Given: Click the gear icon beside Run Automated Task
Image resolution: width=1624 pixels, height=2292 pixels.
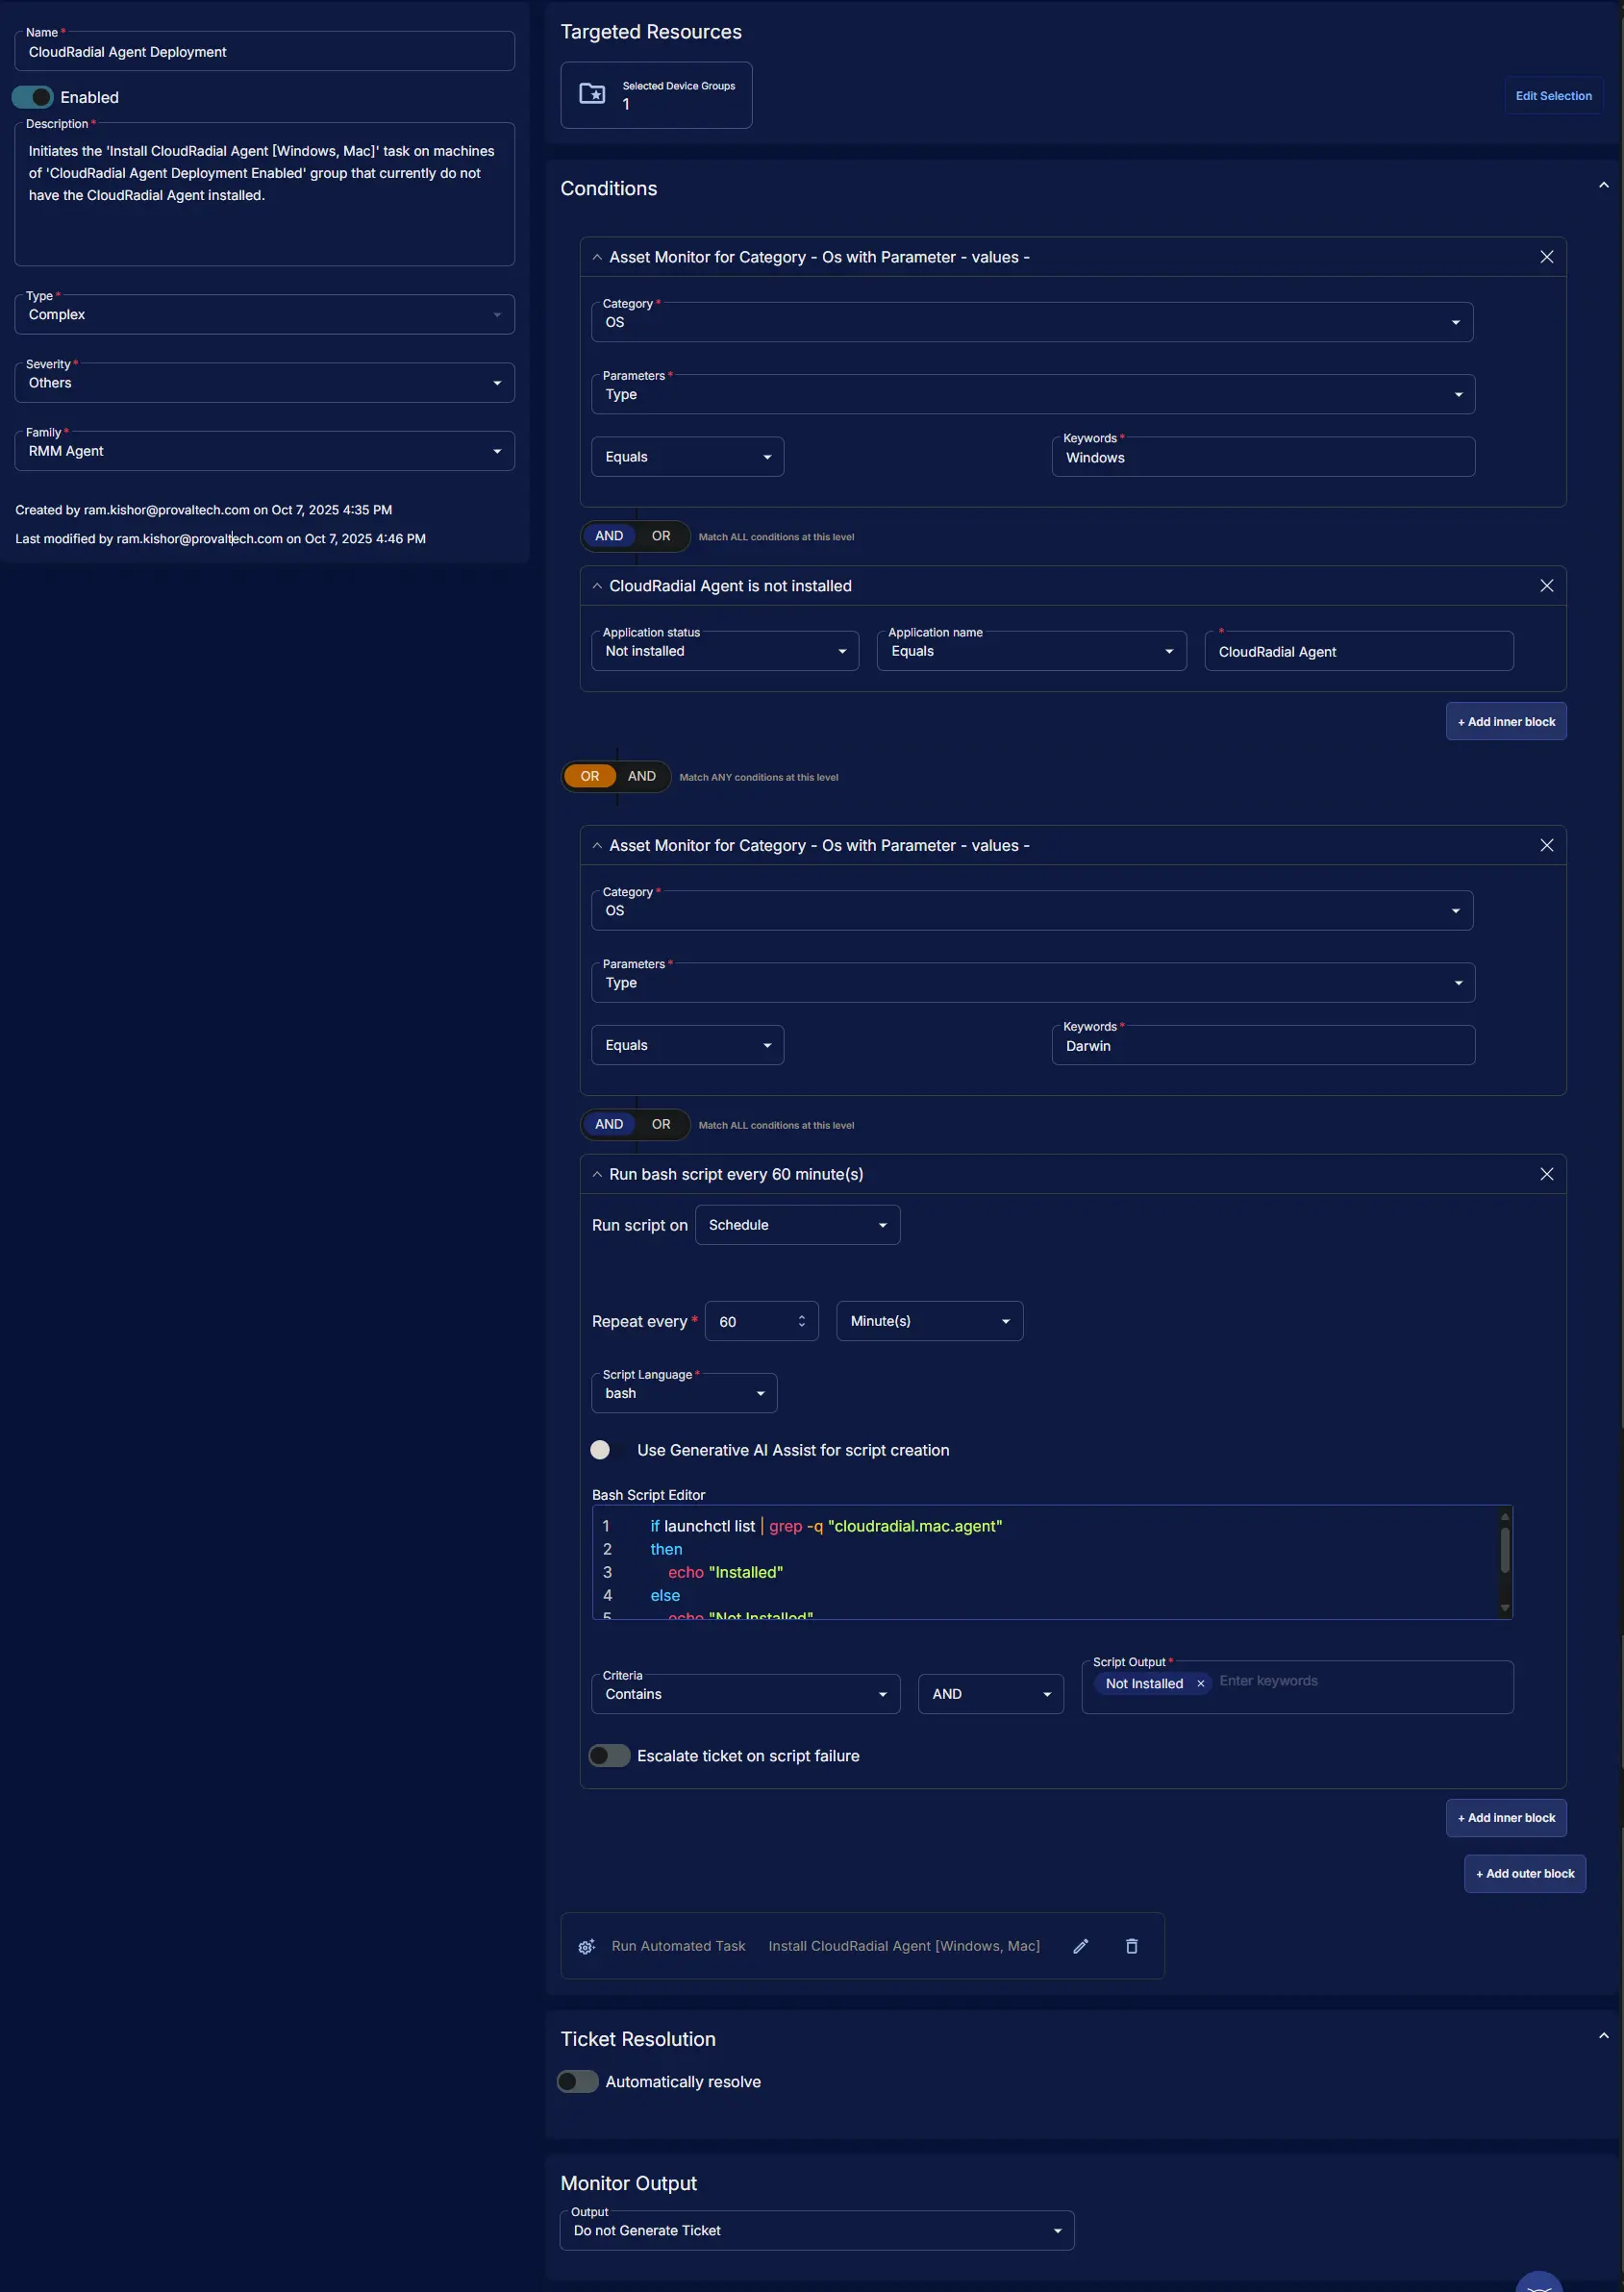Looking at the screenshot, I should click(x=587, y=1946).
